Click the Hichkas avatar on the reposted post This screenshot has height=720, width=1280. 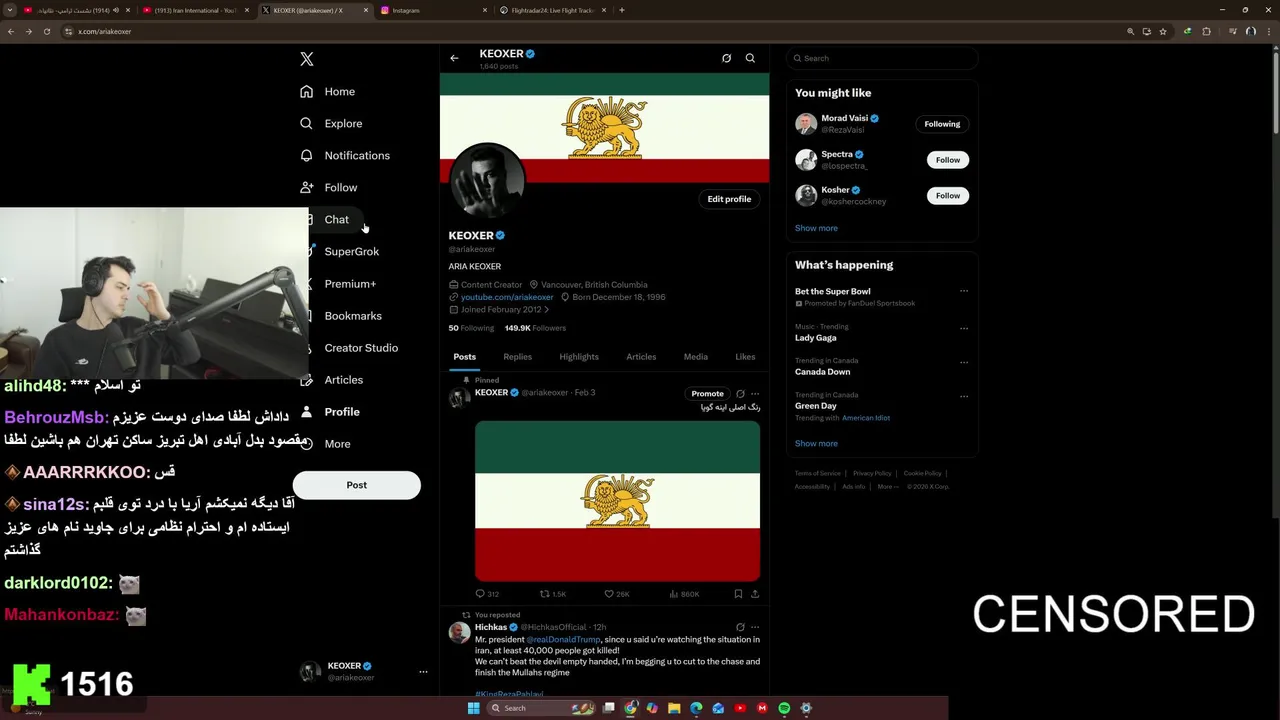[x=459, y=632]
